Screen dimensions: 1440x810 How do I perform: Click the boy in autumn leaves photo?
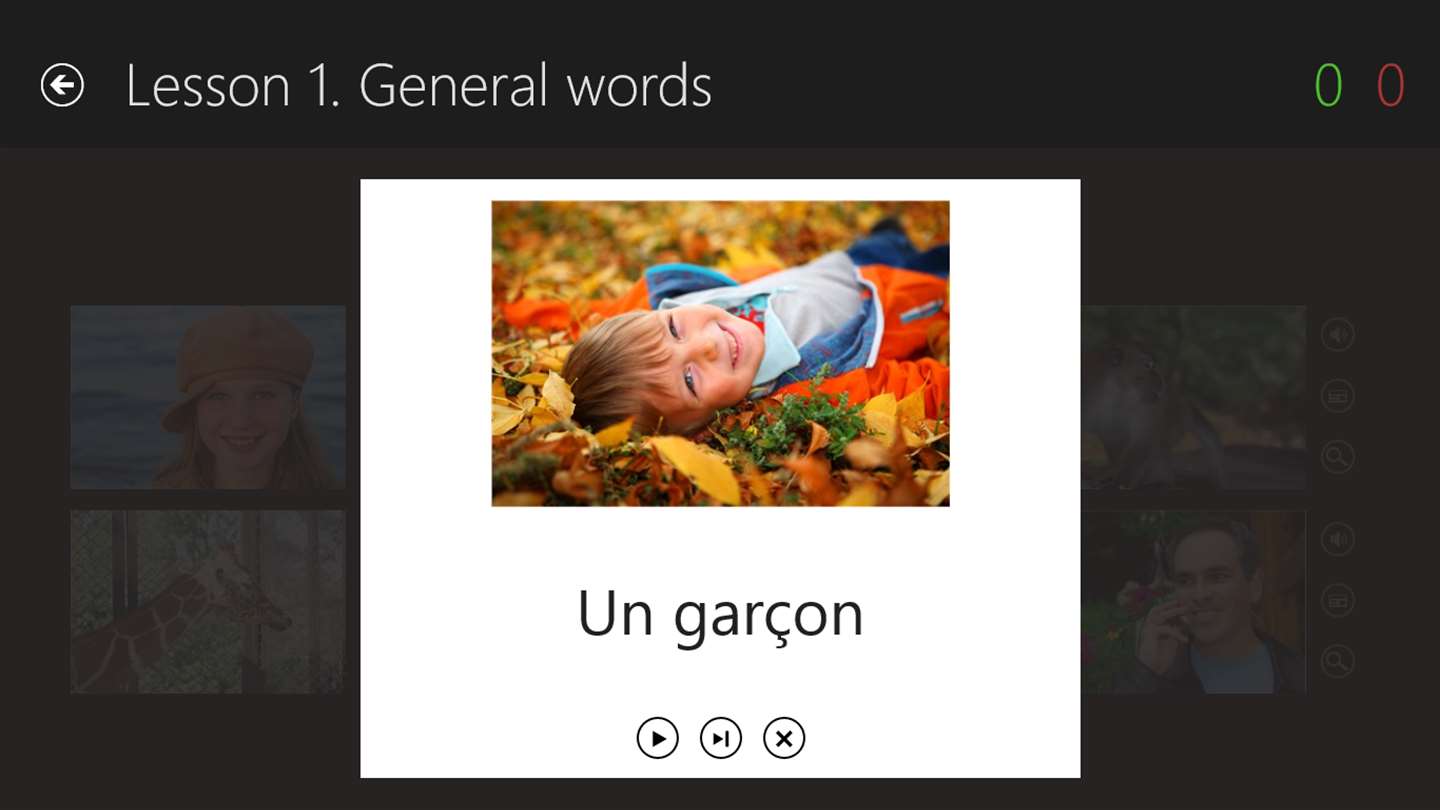[x=720, y=353]
